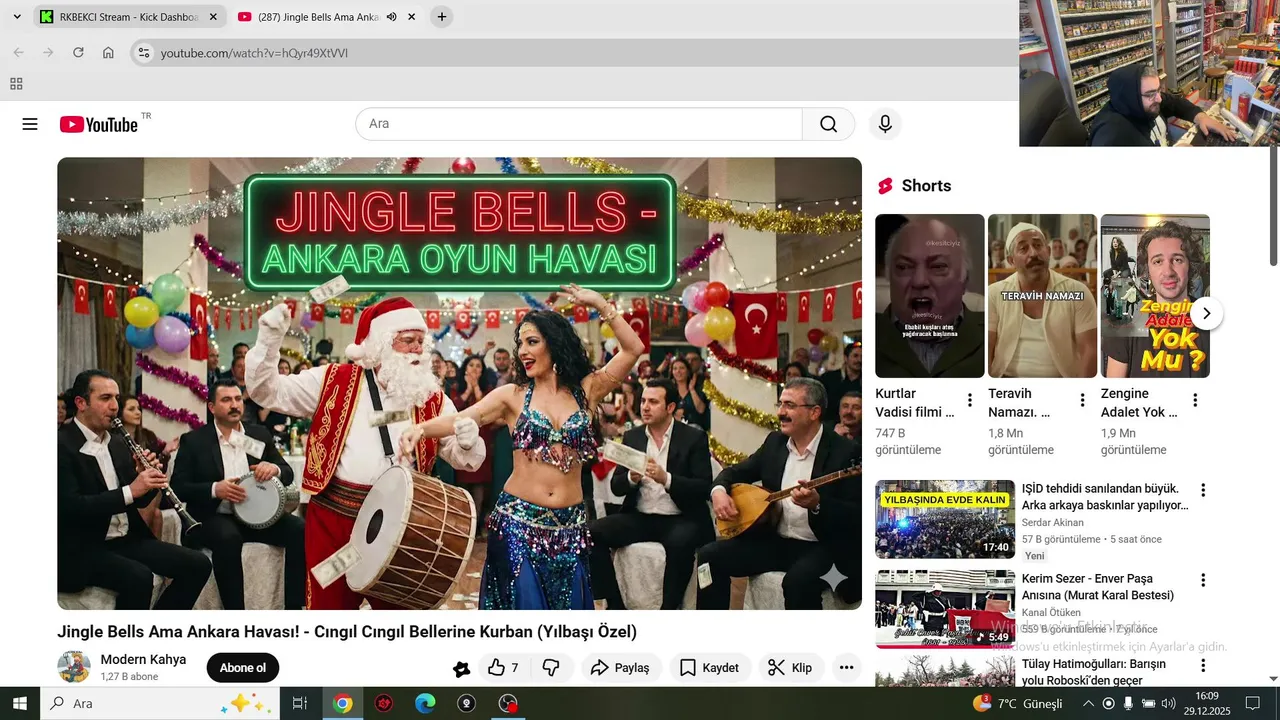Dislike the video with thumbs down
1280x720 pixels.
click(551, 668)
